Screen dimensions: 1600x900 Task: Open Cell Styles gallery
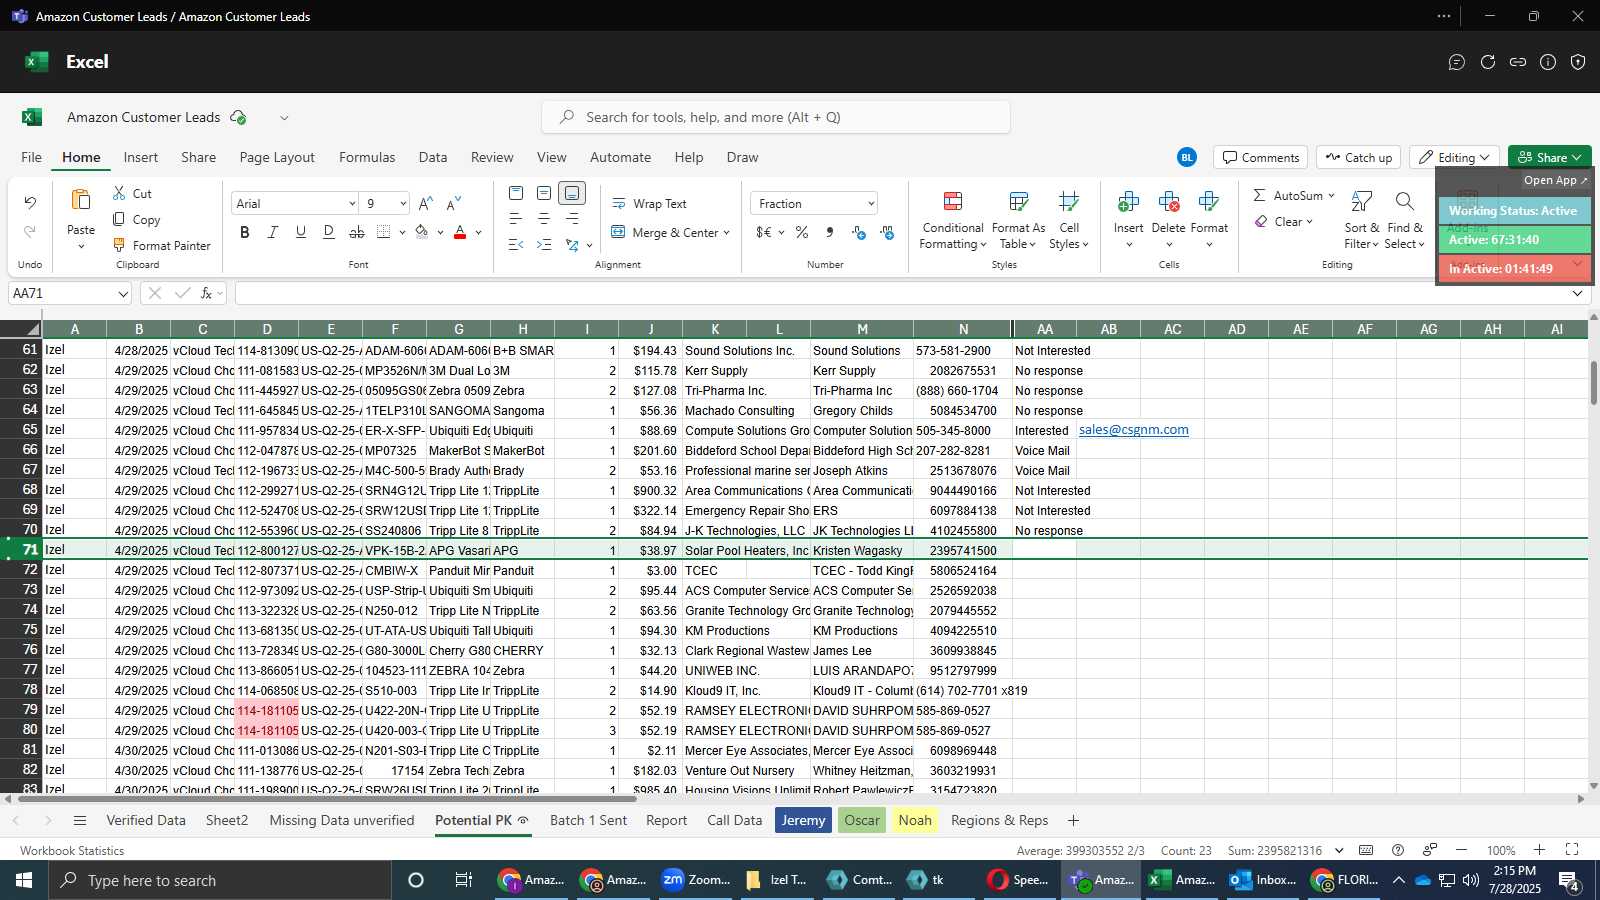pyautogui.click(x=1069, y=221)
